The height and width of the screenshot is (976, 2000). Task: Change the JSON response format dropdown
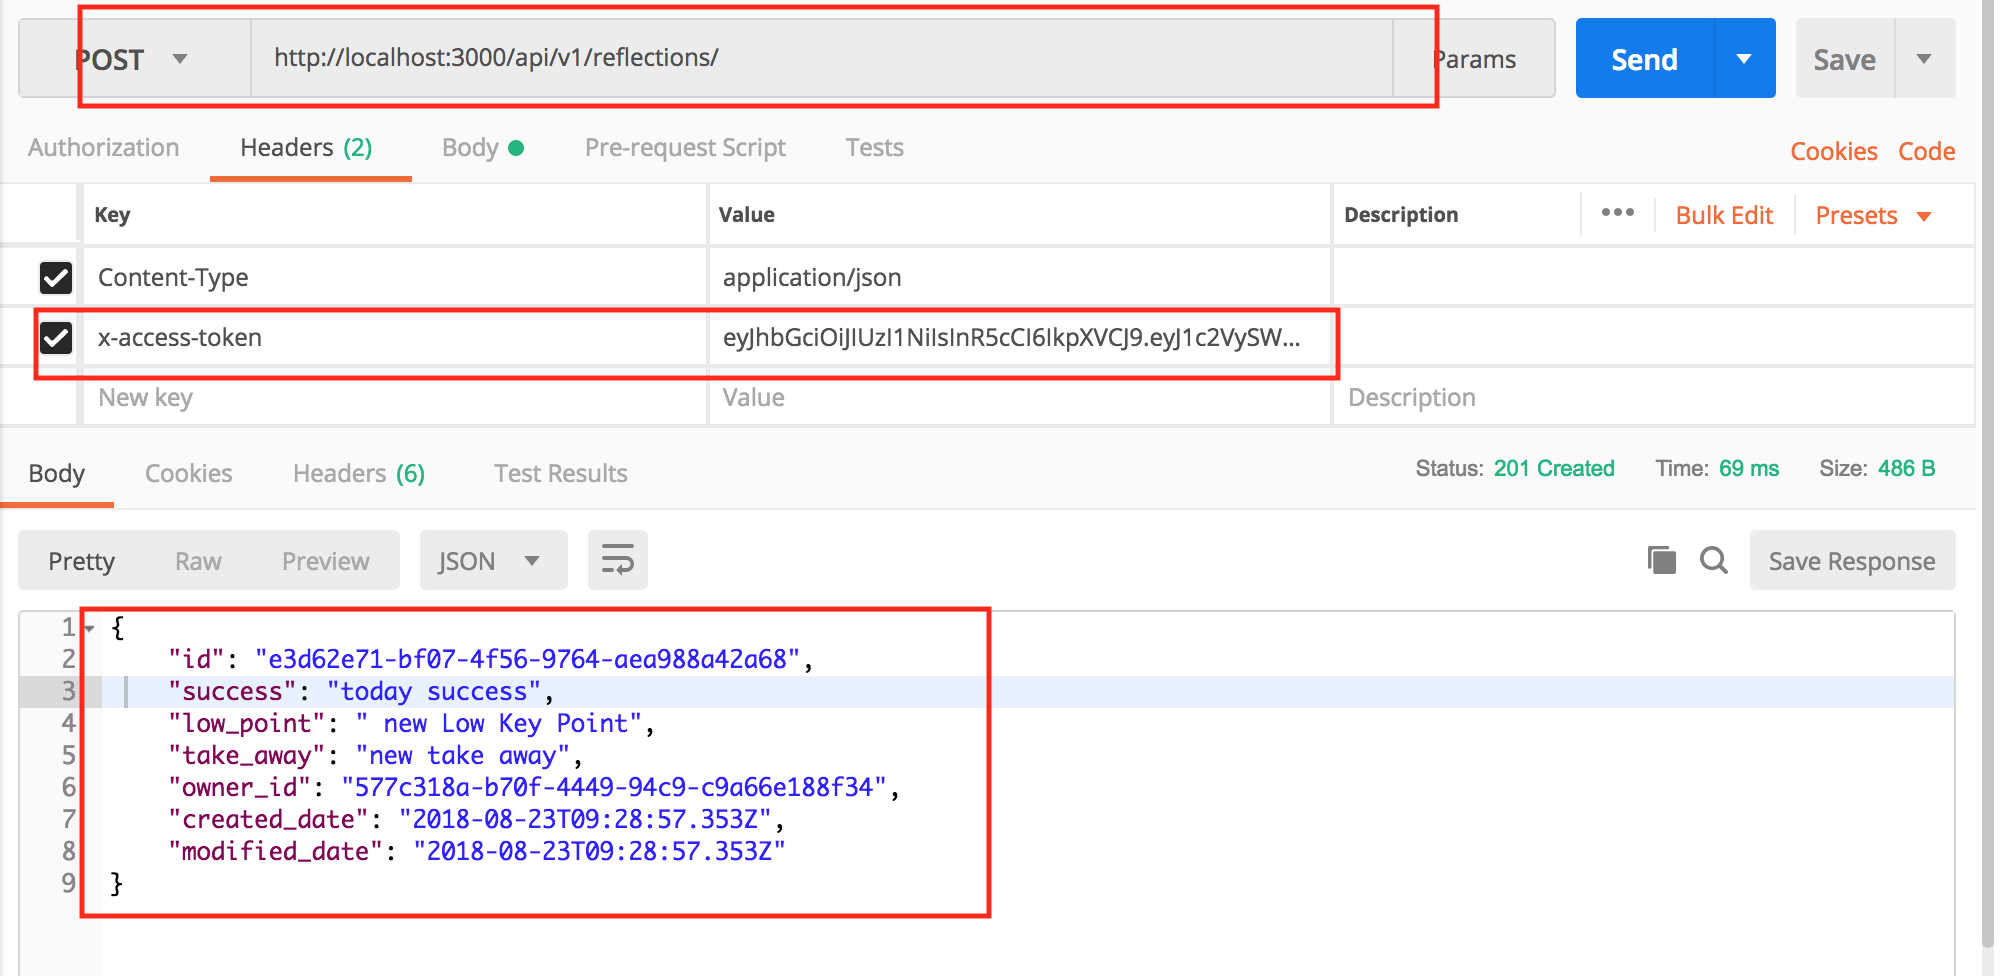492,561
